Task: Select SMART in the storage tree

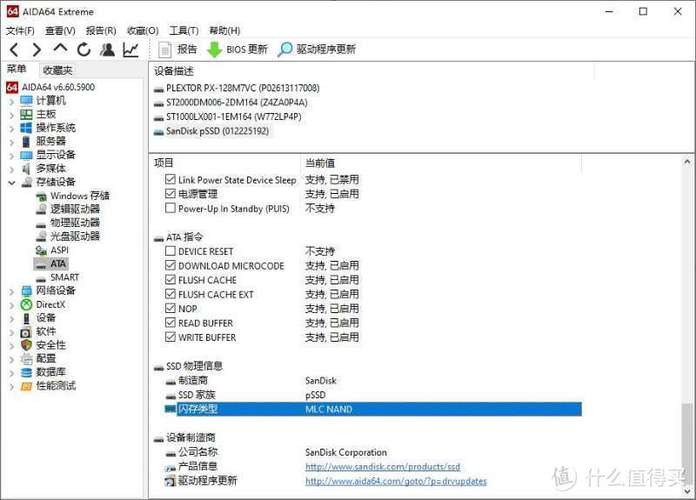Action: pos(64,278)
